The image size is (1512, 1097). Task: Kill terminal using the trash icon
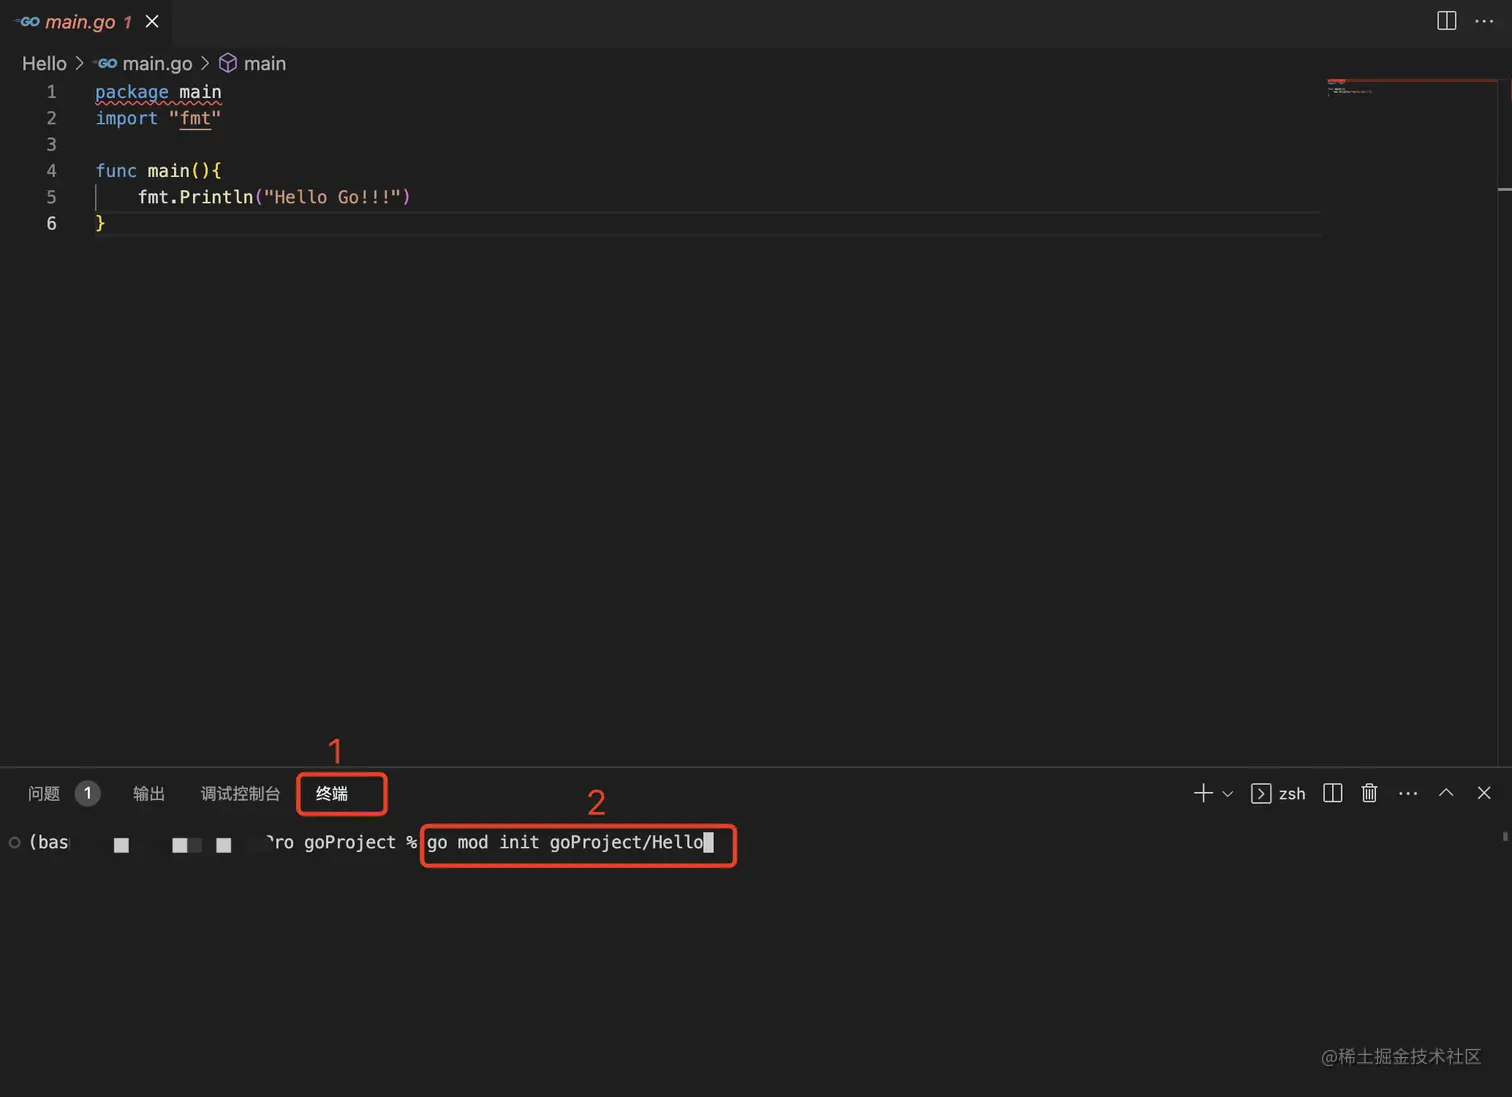1369,793
